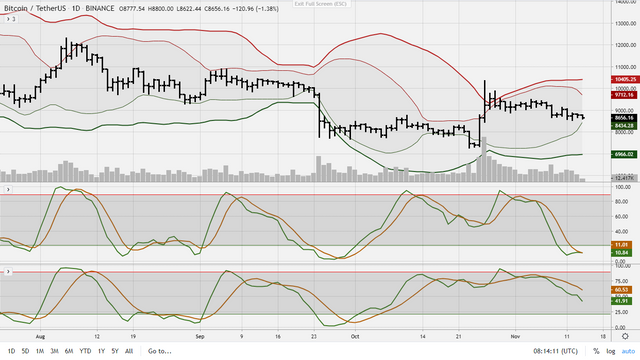
Task: Expand the first stochastic pane legend
Action: 8,189
